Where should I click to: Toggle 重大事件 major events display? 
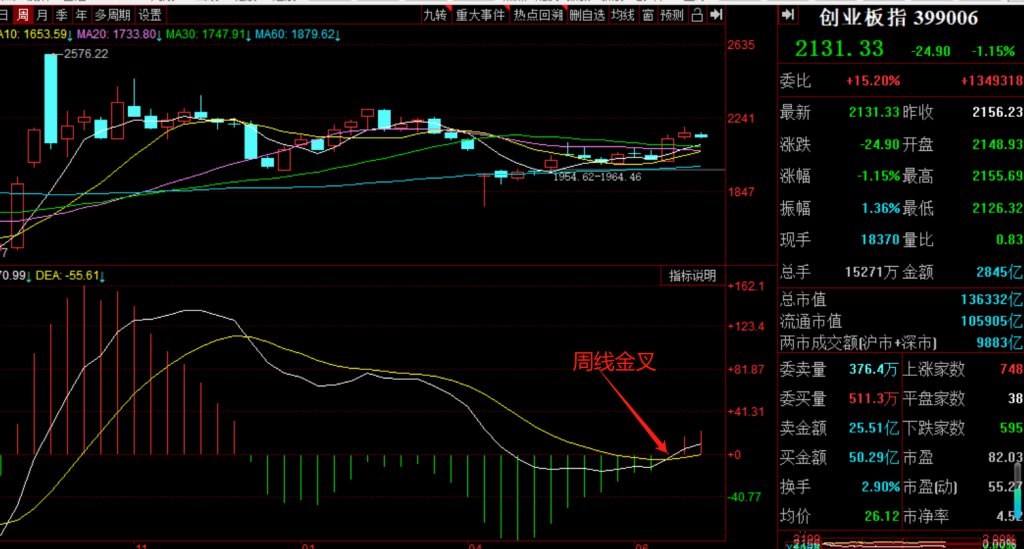[x=480, y=15]
